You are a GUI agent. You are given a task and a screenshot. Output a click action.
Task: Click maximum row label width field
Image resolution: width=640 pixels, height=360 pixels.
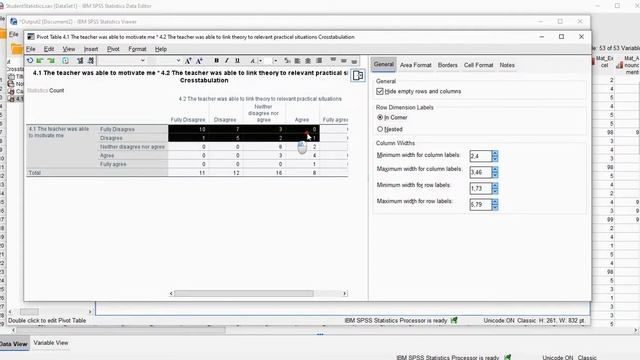481,204
